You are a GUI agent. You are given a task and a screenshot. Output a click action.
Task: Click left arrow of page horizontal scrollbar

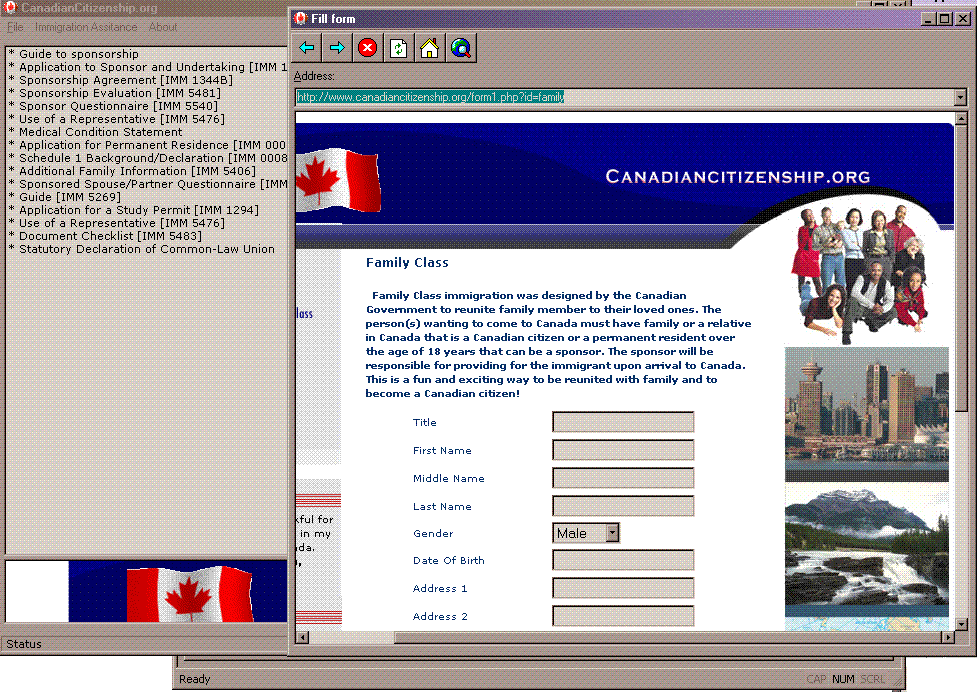coord(302,637)
